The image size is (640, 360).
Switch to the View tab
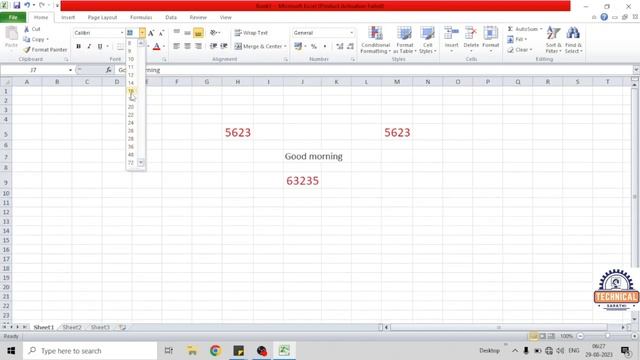[x=225, y=17]
